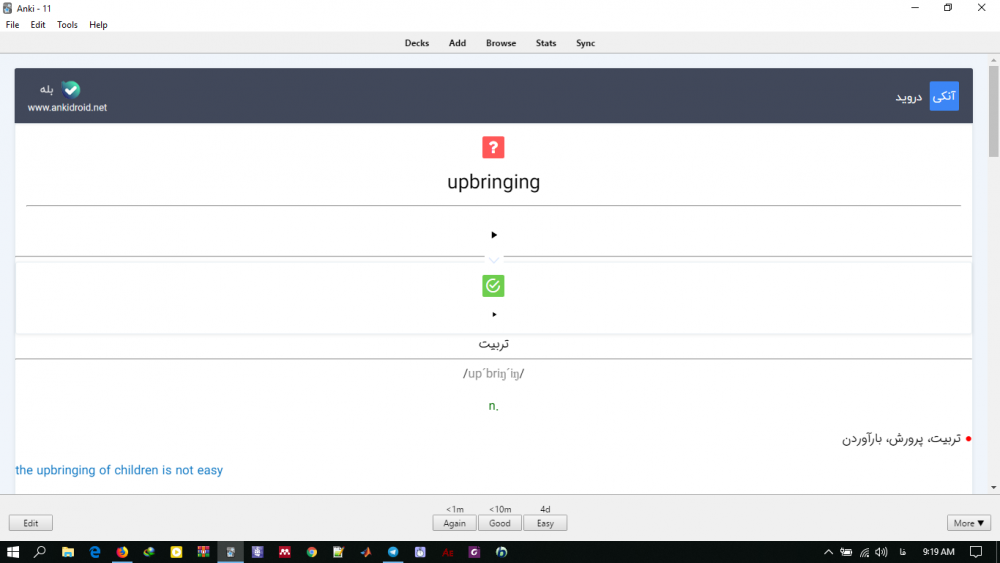Viewport: 1000px width, 563px height.
Task: Click the volume icon in system tray
Action: click(x=880, y=552)
